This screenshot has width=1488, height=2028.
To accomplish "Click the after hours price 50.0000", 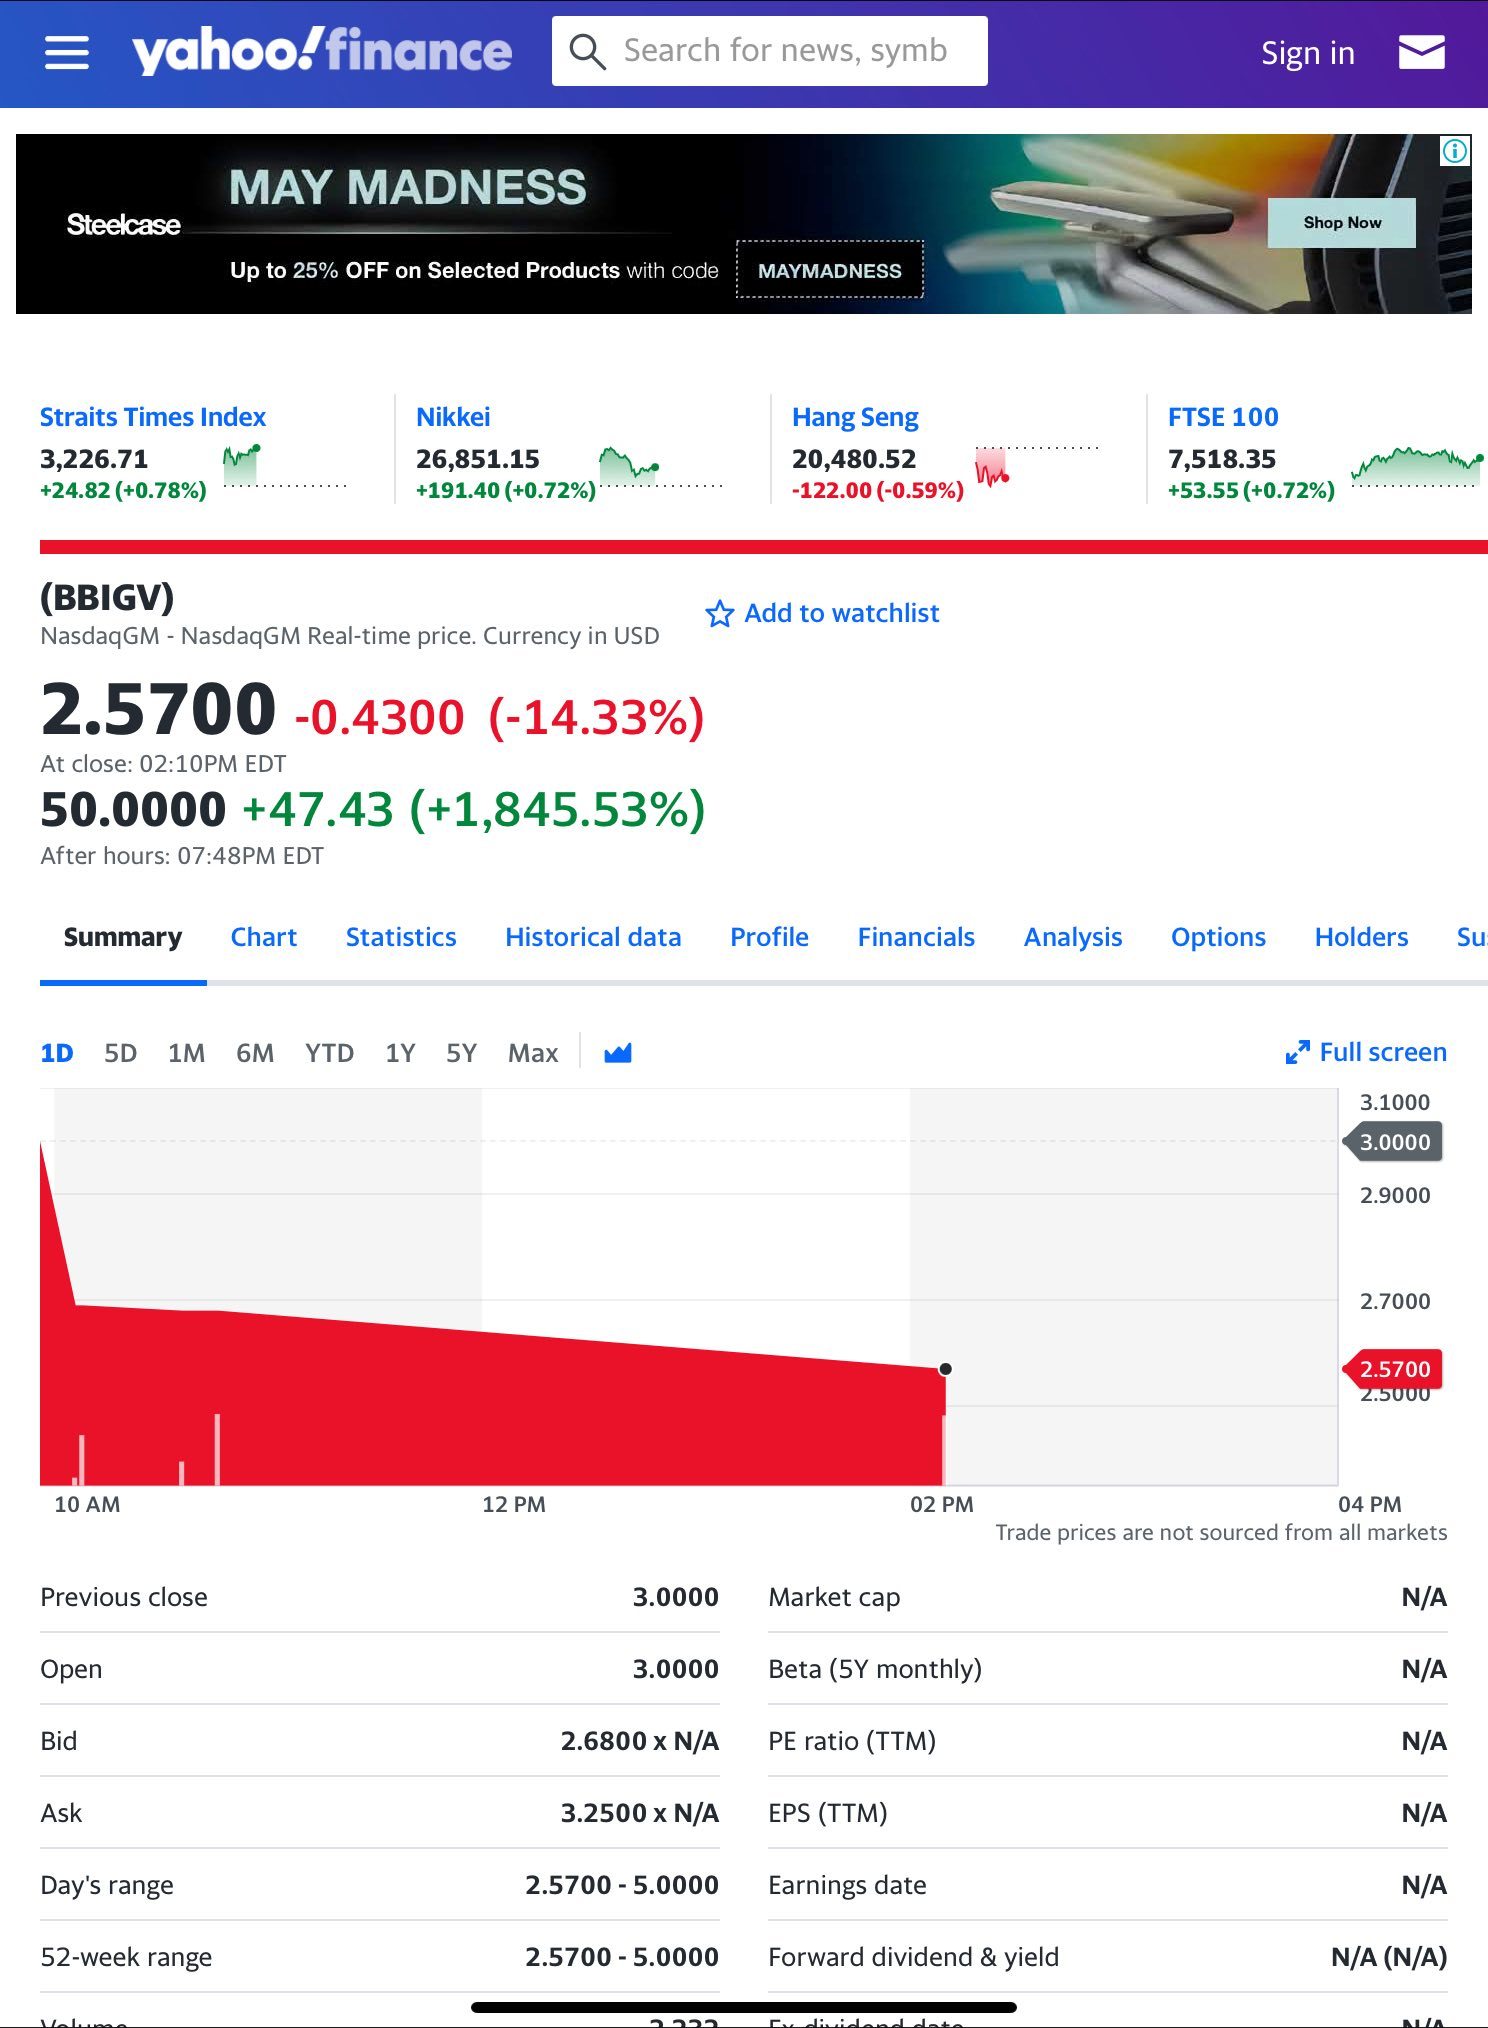I will [133, 809].
